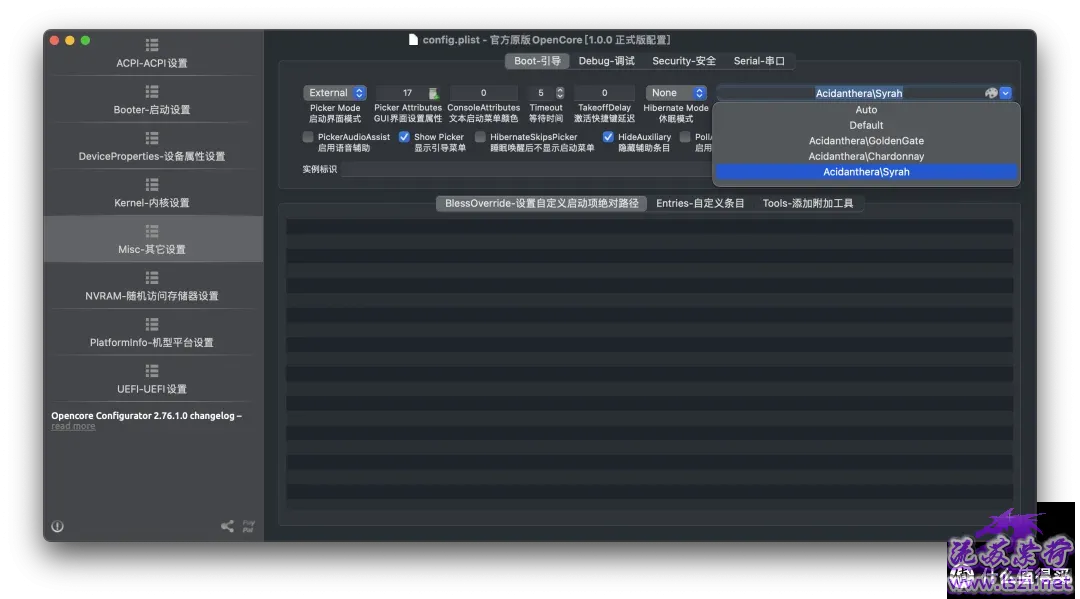The height and width of the screenshot is (599, 1080).
Task: Click the config.plist document icon in title bar
Action: coord(413,40)
